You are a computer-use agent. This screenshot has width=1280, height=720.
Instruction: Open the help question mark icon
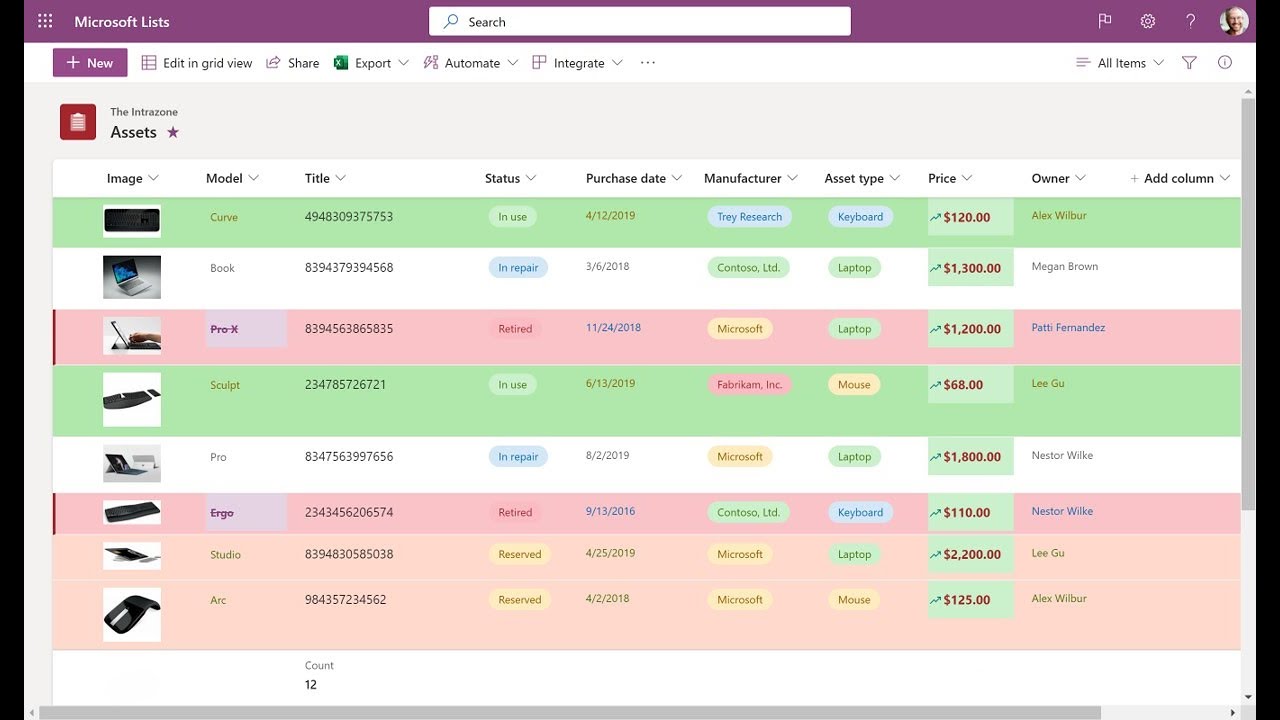tap(1191, 21)
